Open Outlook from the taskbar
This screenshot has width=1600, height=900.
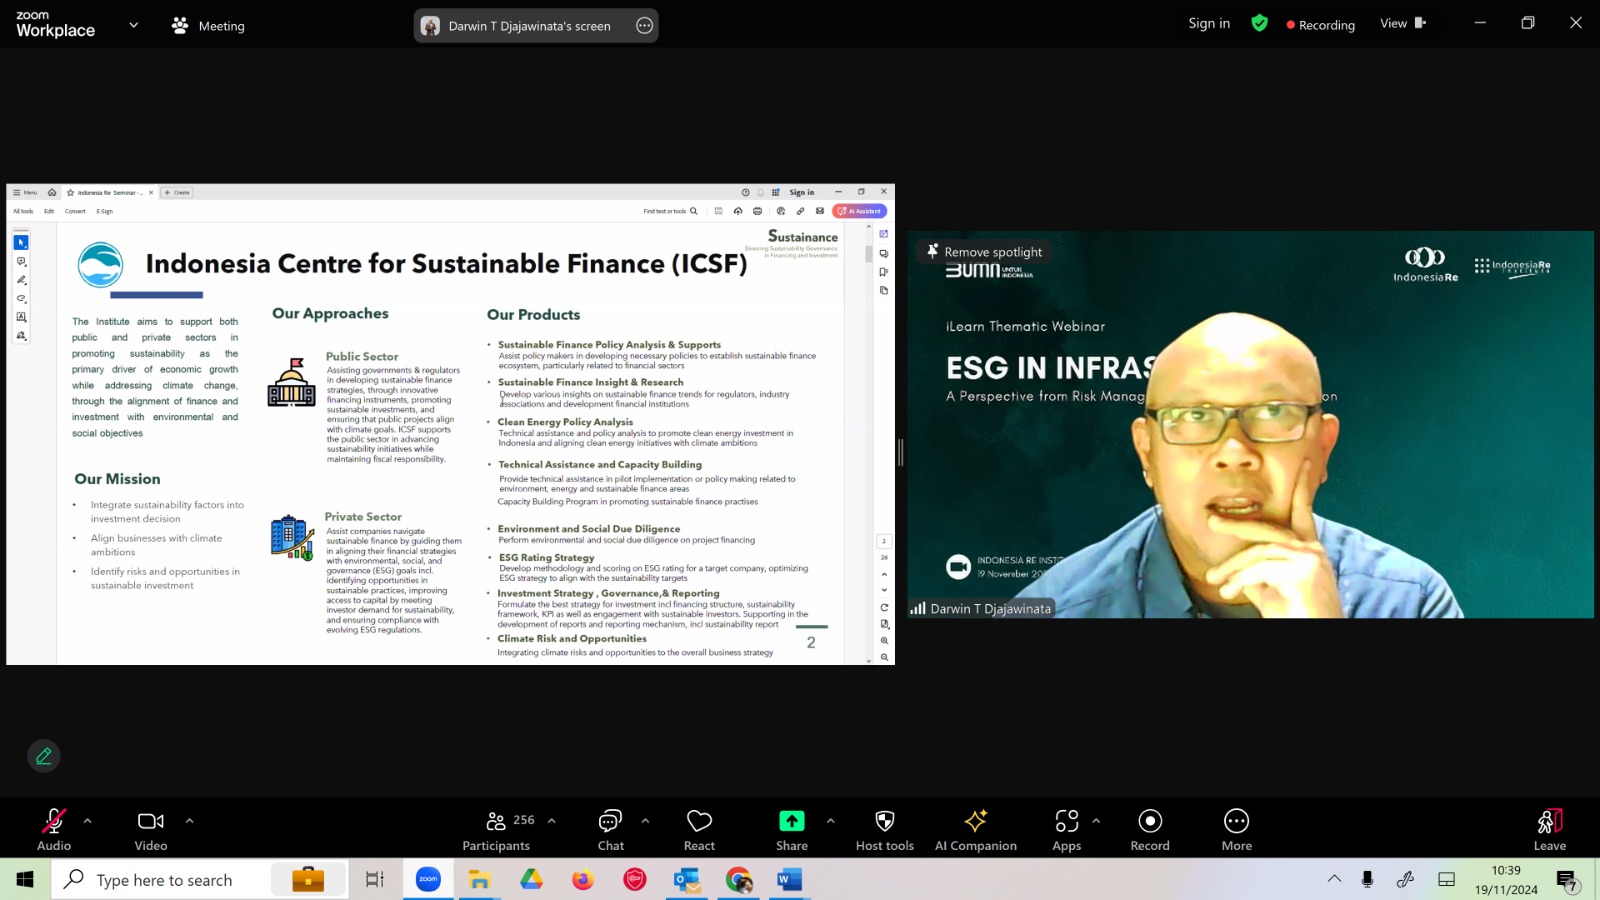point(686,879)
